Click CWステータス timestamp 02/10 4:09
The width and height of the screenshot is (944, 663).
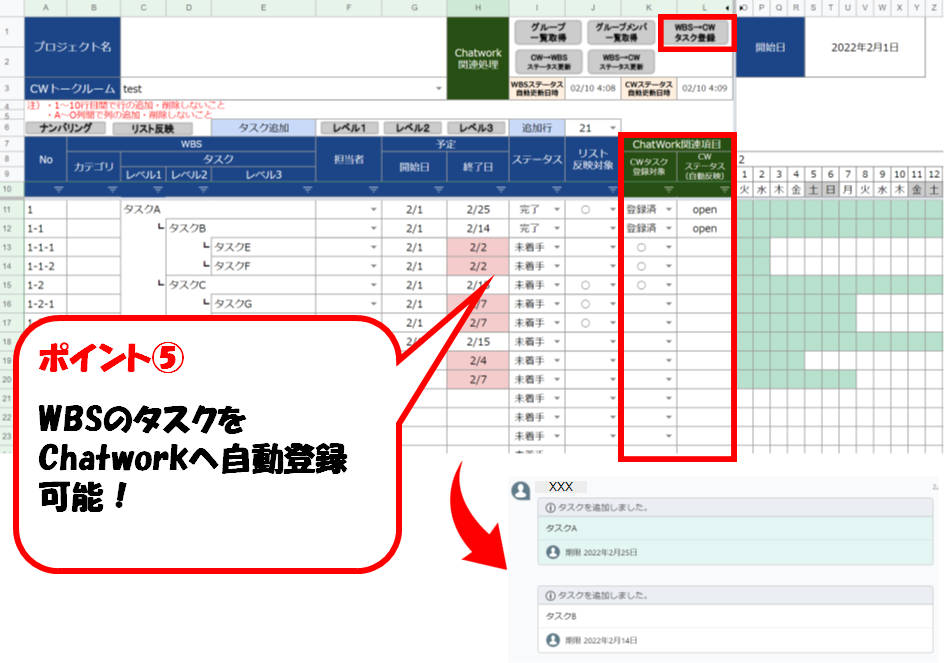pyautogui.click(x=704, y=88)
